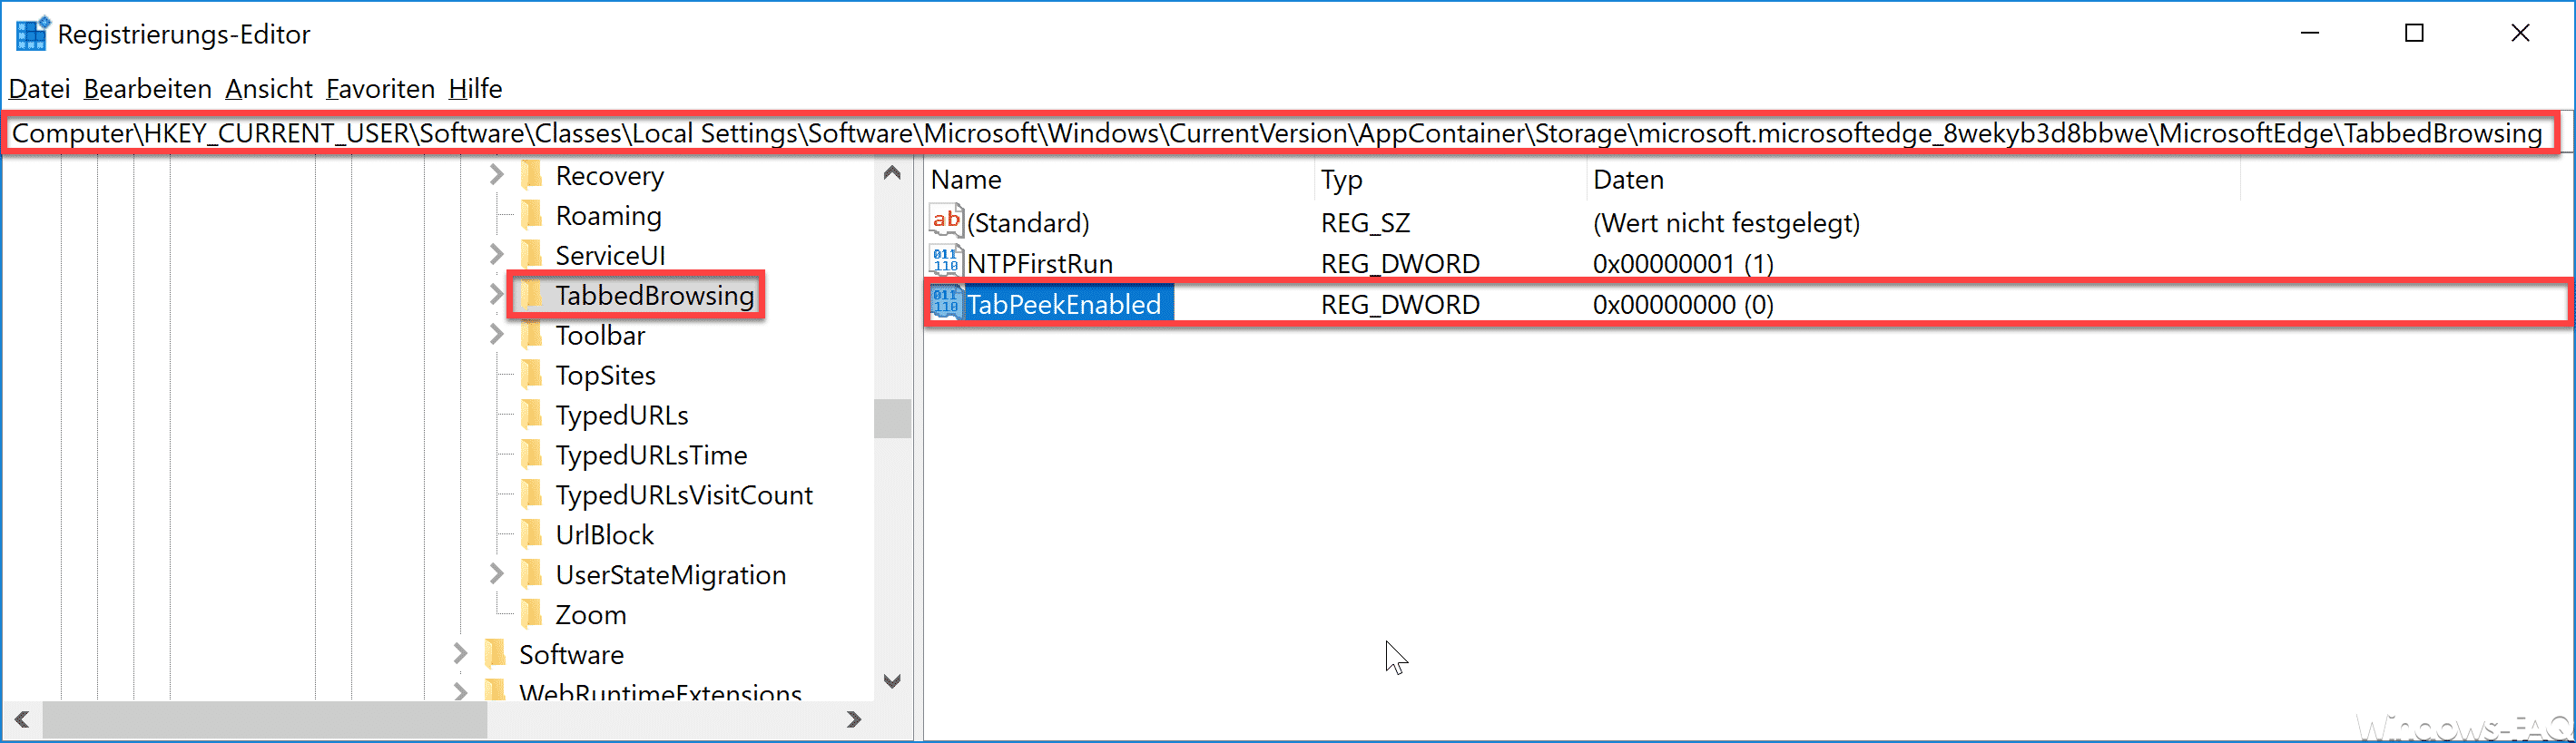This screenshot has width=2576, height=743.
Task: Expand the Recovery key
Action: tap(497, 175)
